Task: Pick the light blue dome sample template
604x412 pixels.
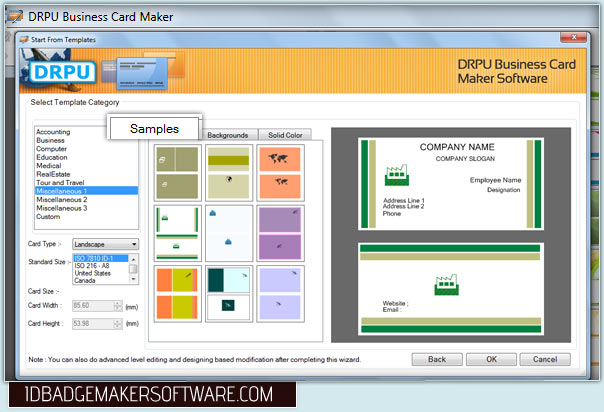Action: [229, 233]
